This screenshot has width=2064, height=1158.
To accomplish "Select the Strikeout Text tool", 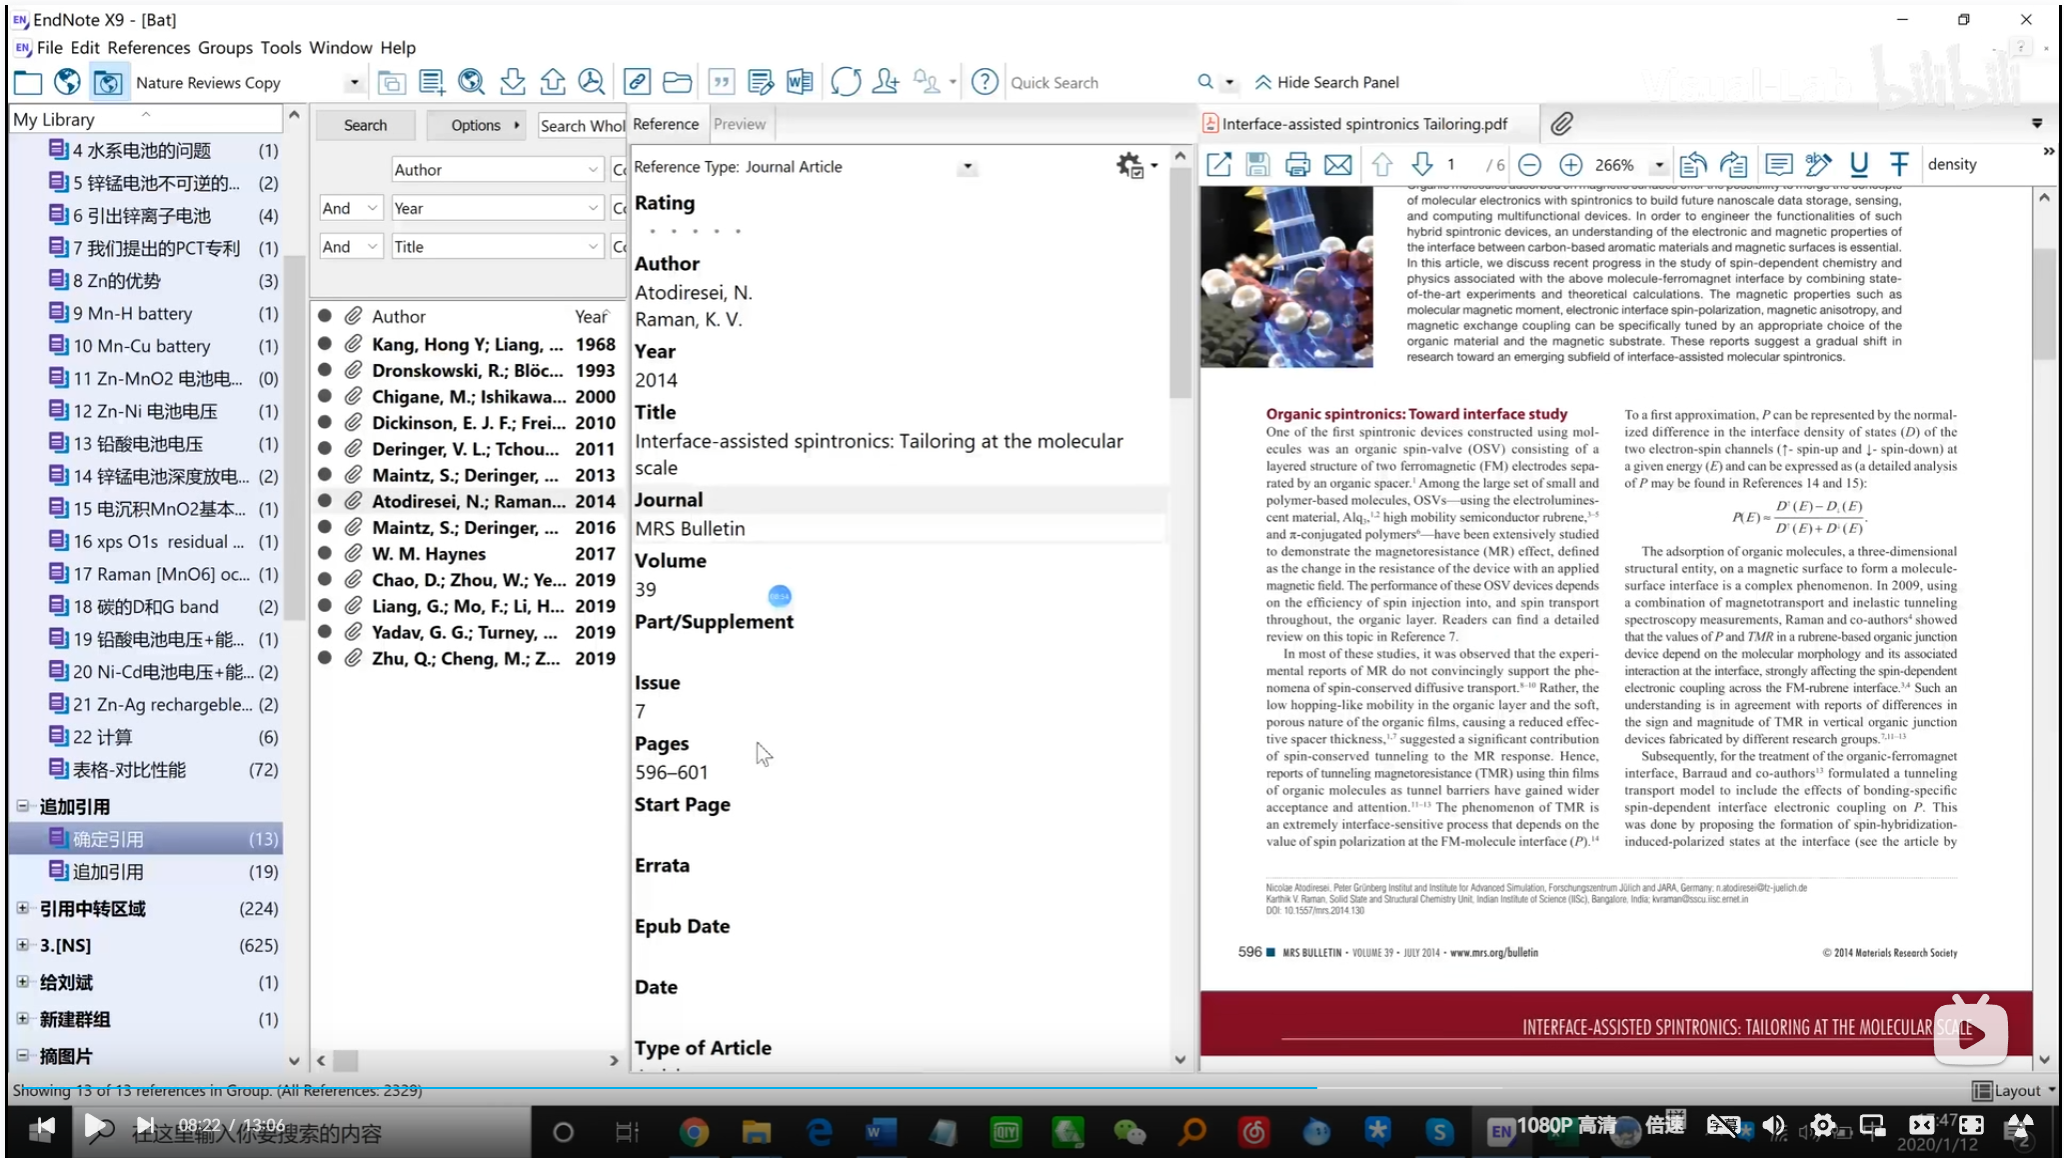I will 1899,164.
